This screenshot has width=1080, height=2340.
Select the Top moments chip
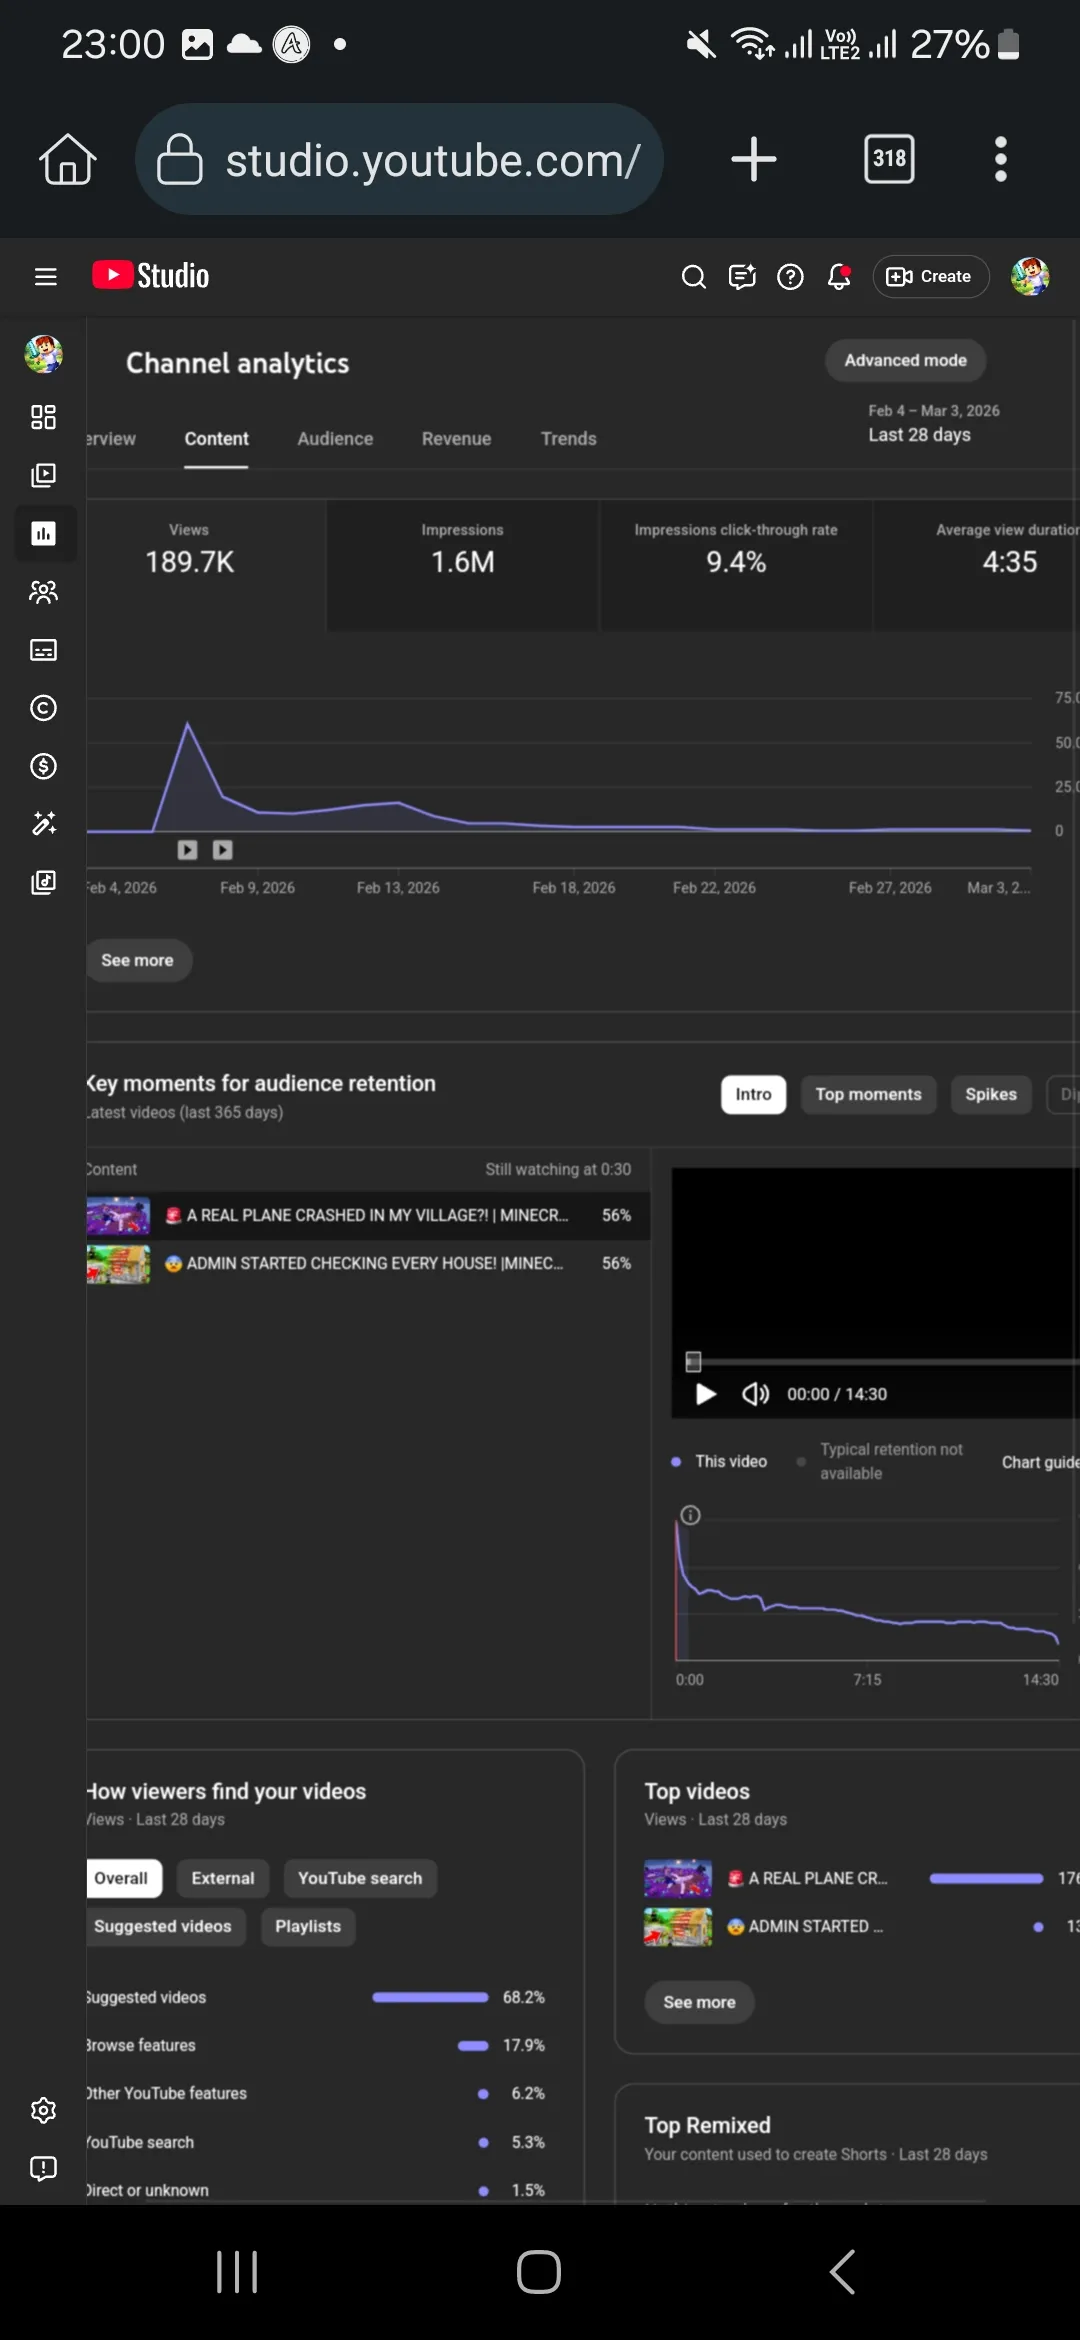pos(868,1094)
